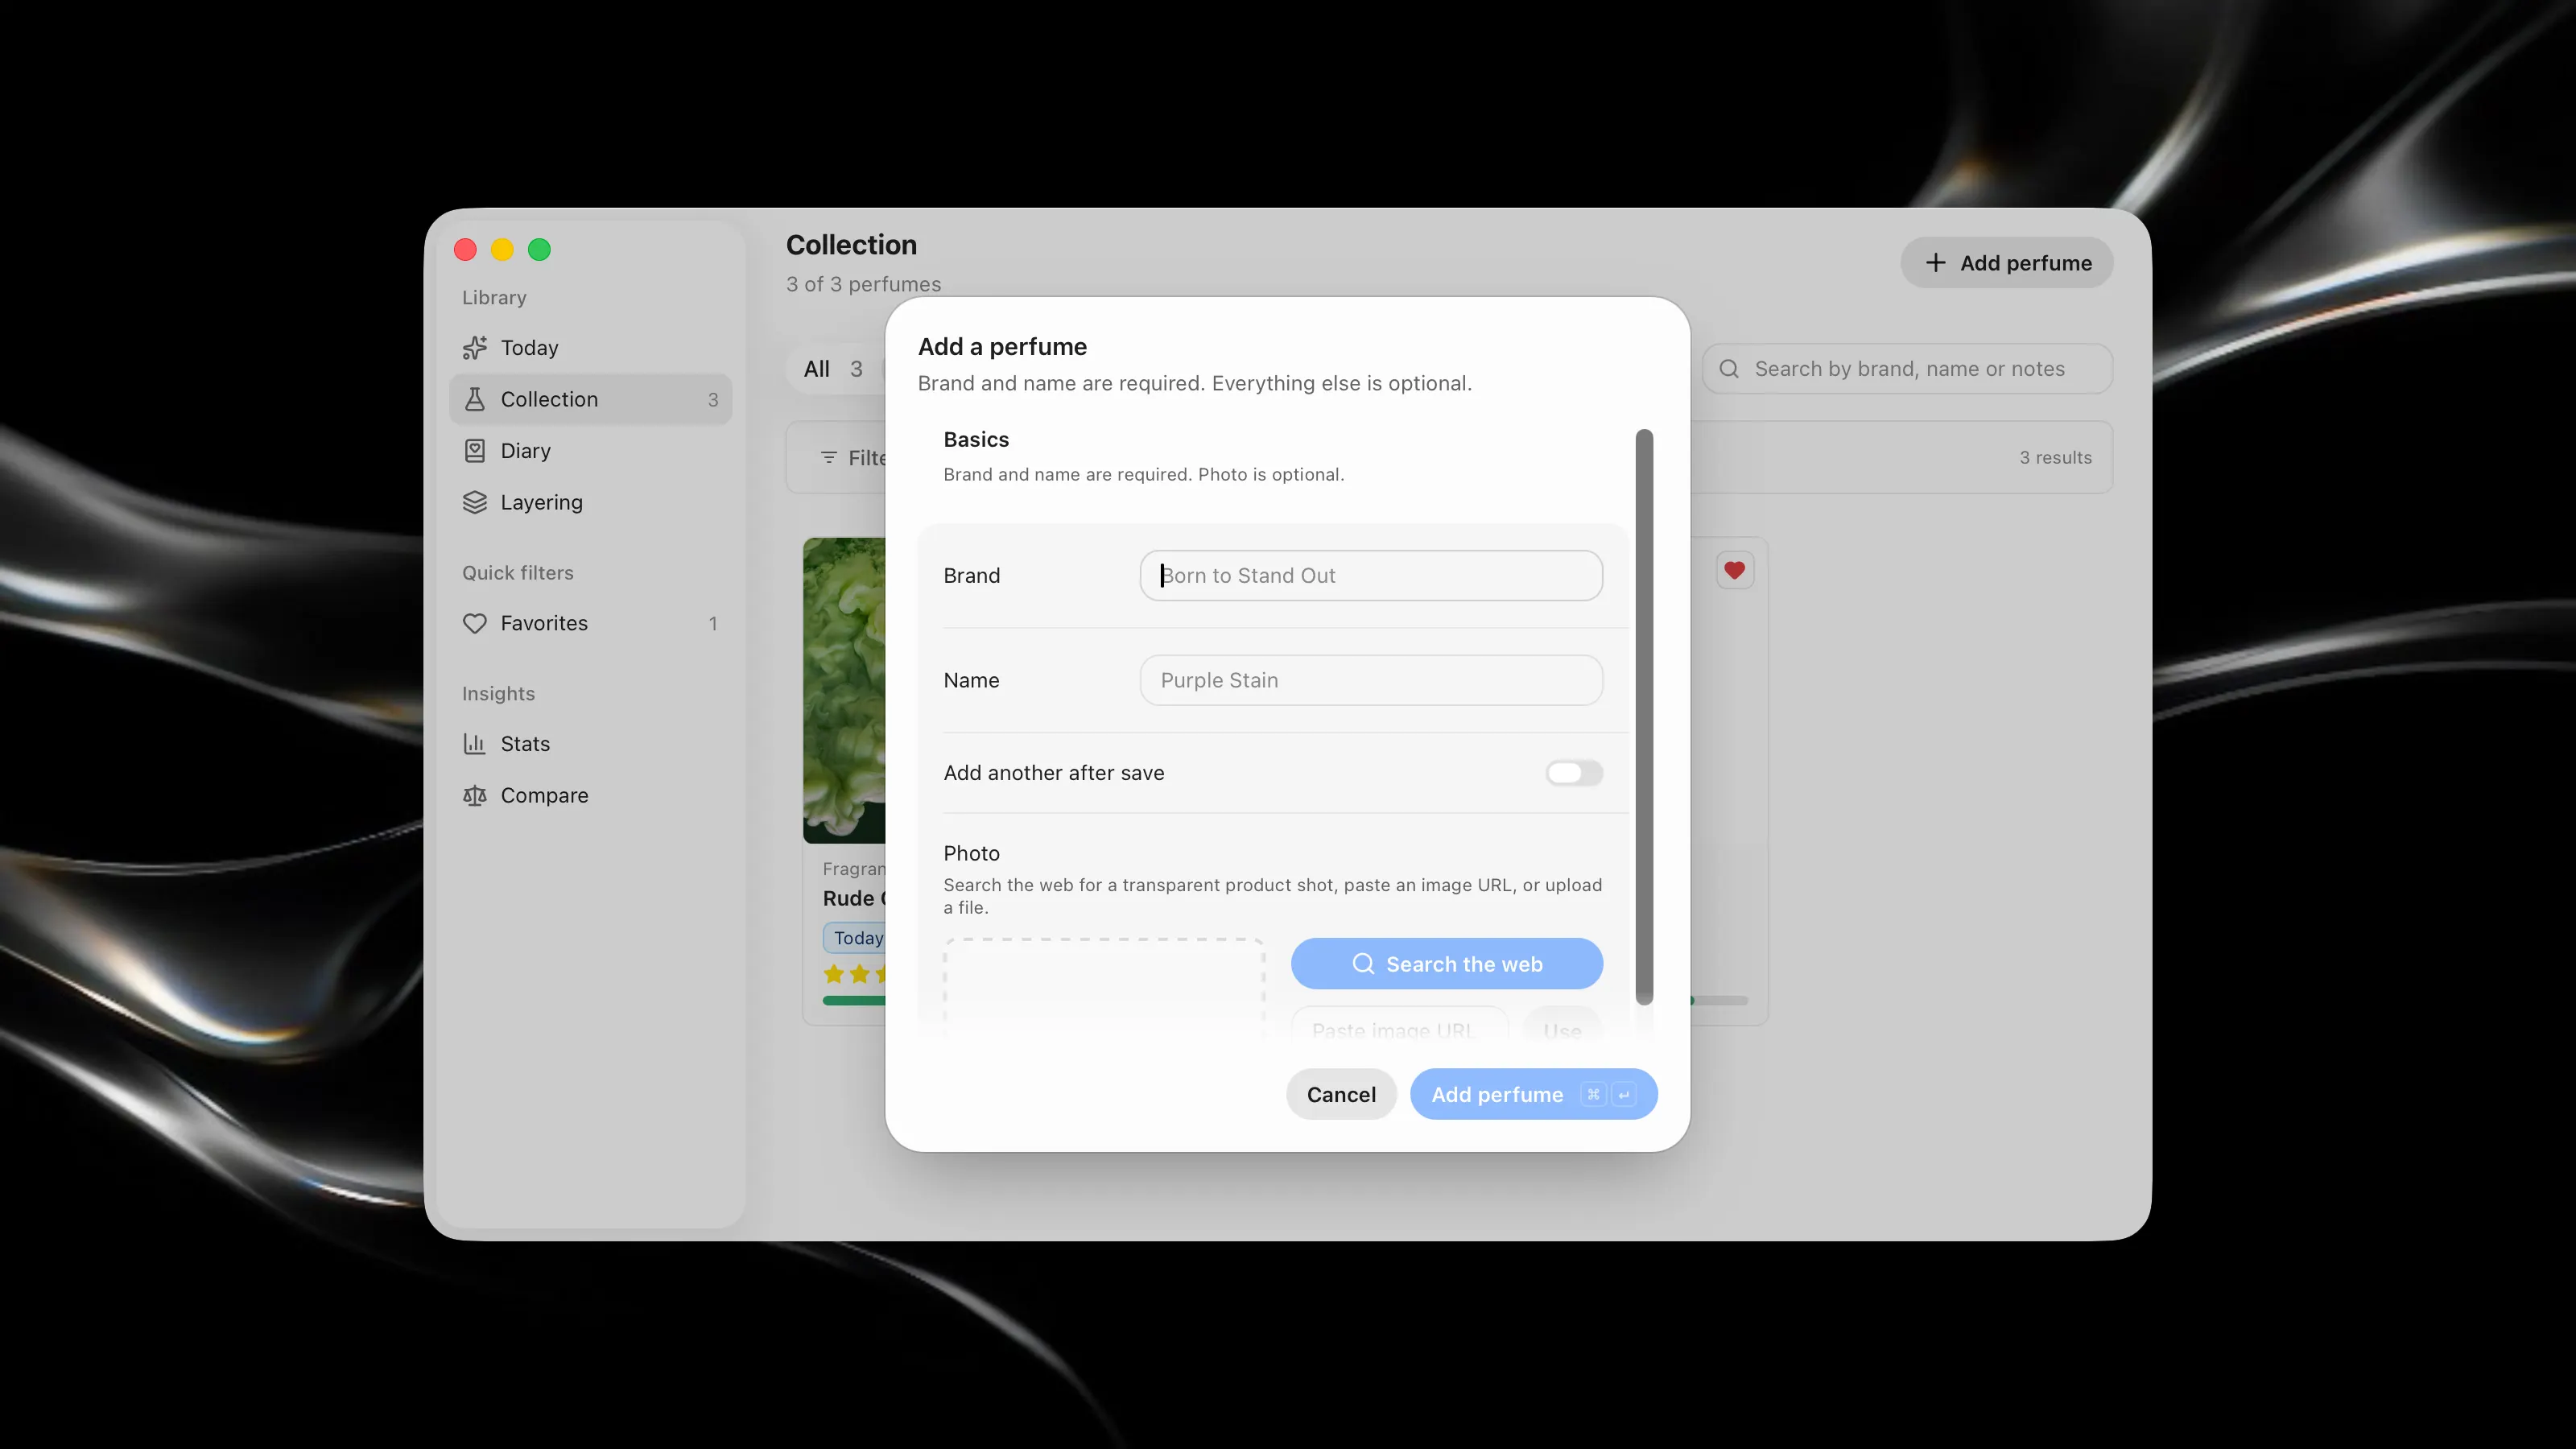
Task: Click the magnifier icon in Search the web
Action: (x=1363, y=964)
